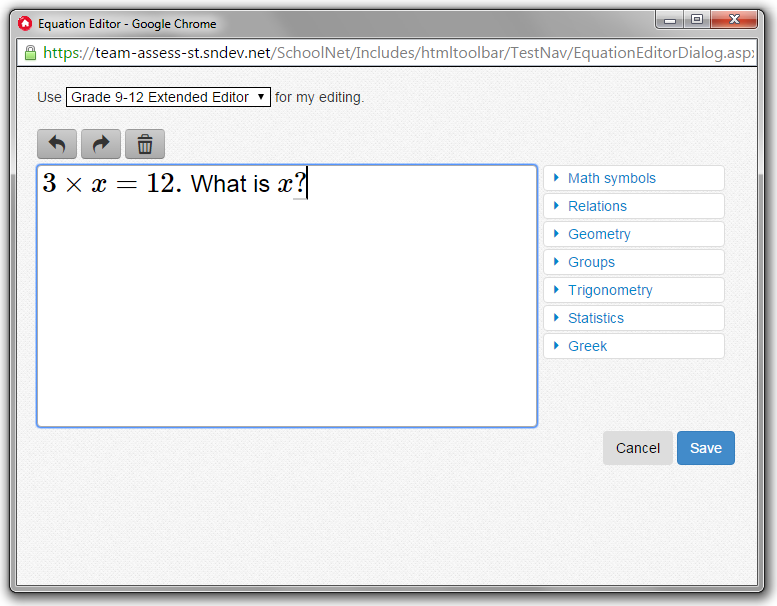The height and width of the screenshot is (606, 777).
Task: Maximize the Equation Editor window
Action: coord(696,19)
